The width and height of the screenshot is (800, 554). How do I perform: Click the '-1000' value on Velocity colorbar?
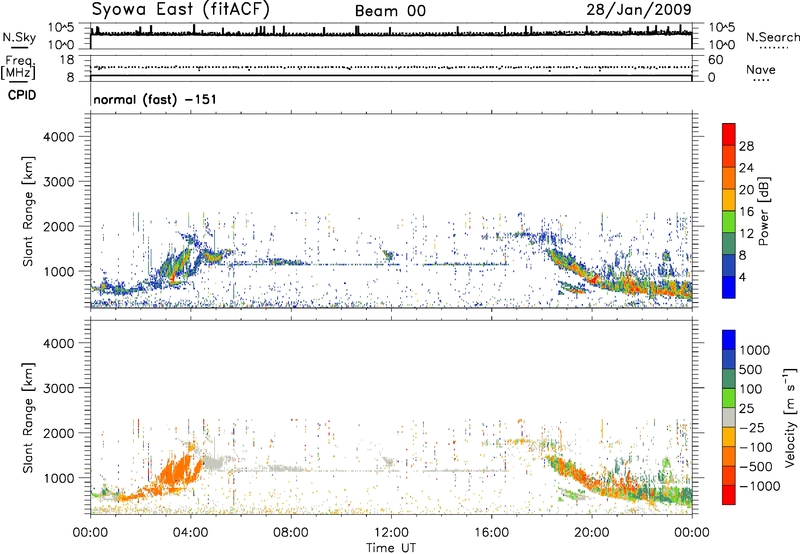760,486
